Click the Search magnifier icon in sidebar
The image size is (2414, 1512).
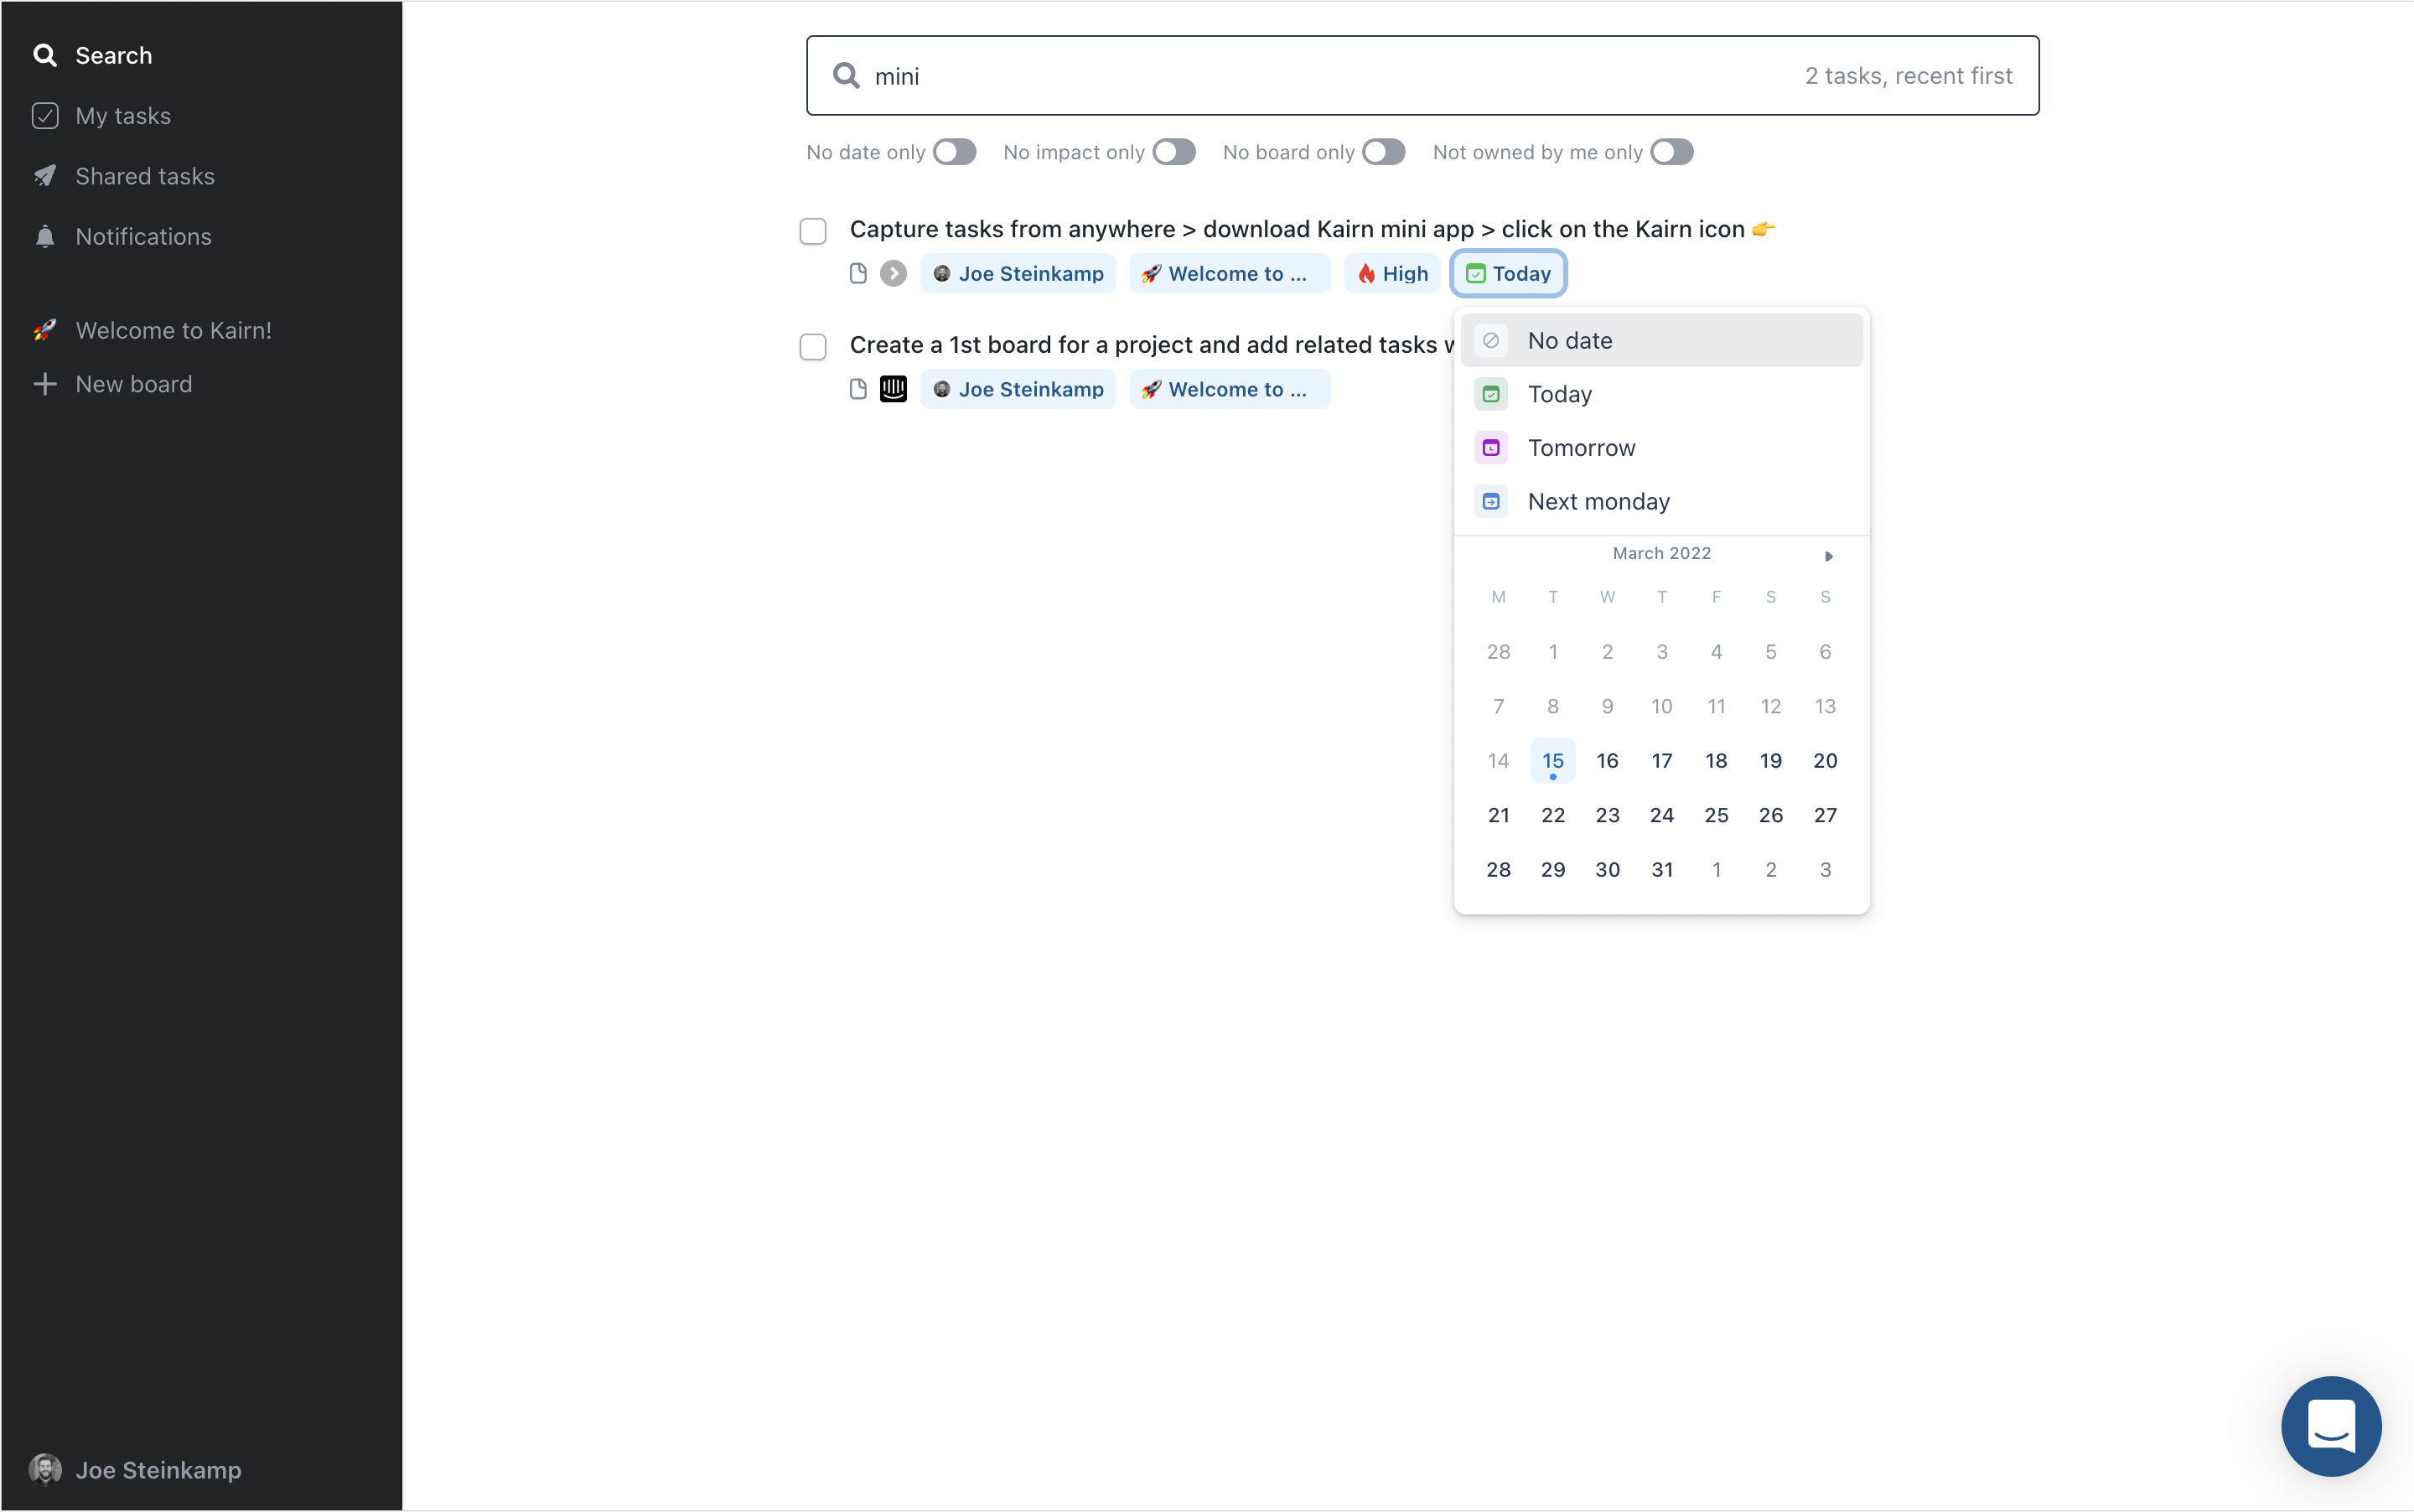pyautogui.click(x=44, y=55)
